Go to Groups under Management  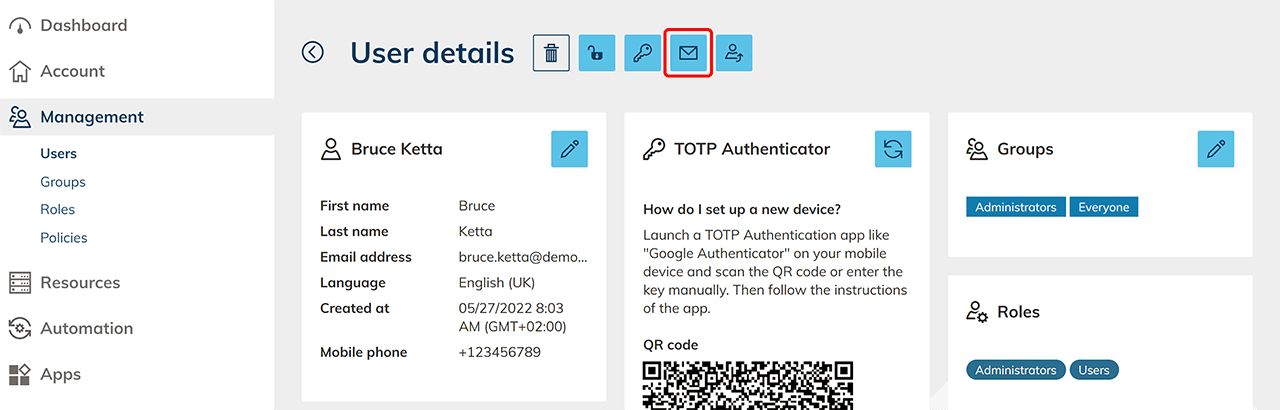[x=63, y=182]
